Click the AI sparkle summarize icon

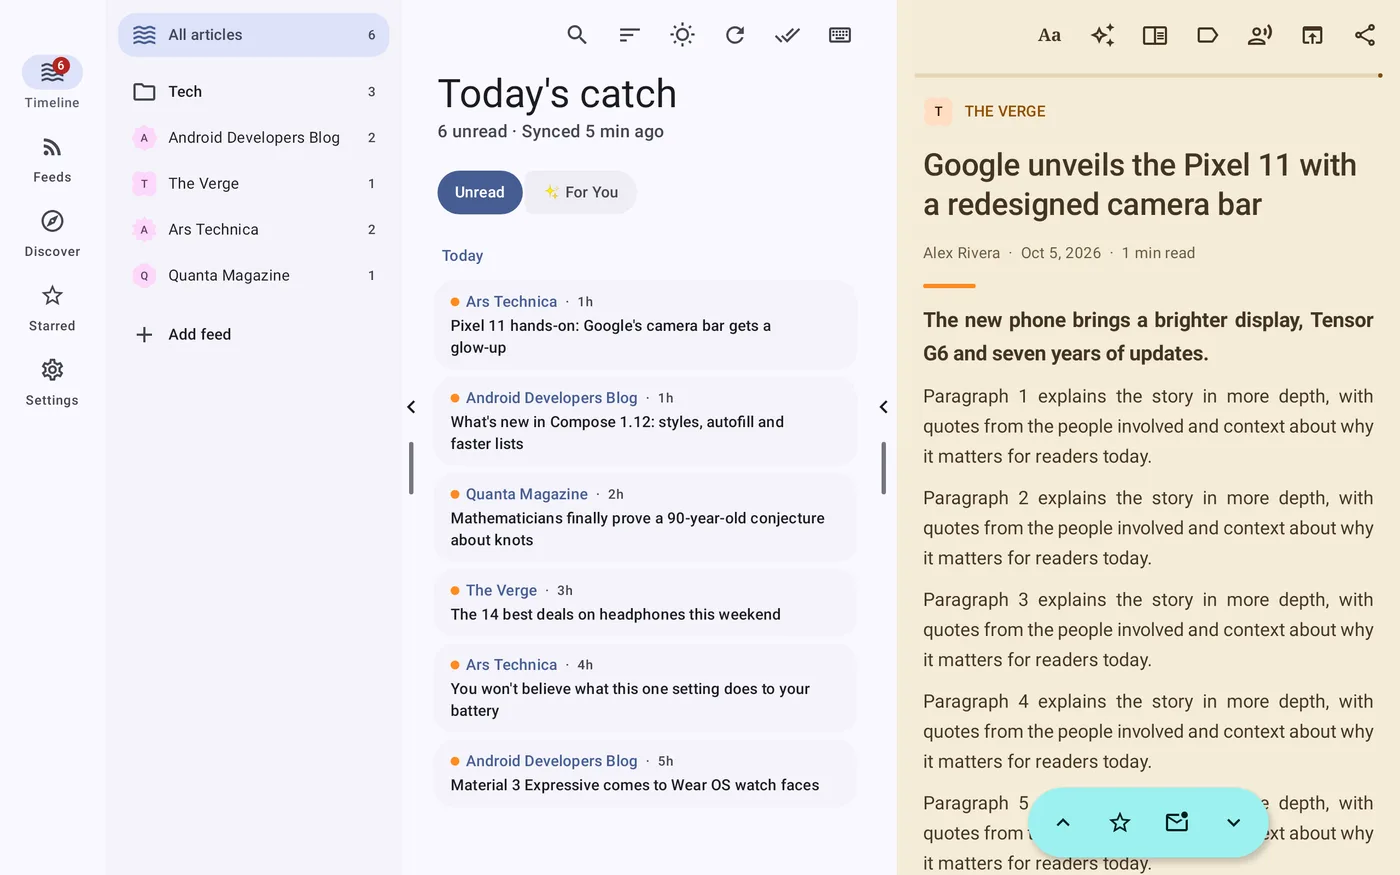pos(1102,35)
